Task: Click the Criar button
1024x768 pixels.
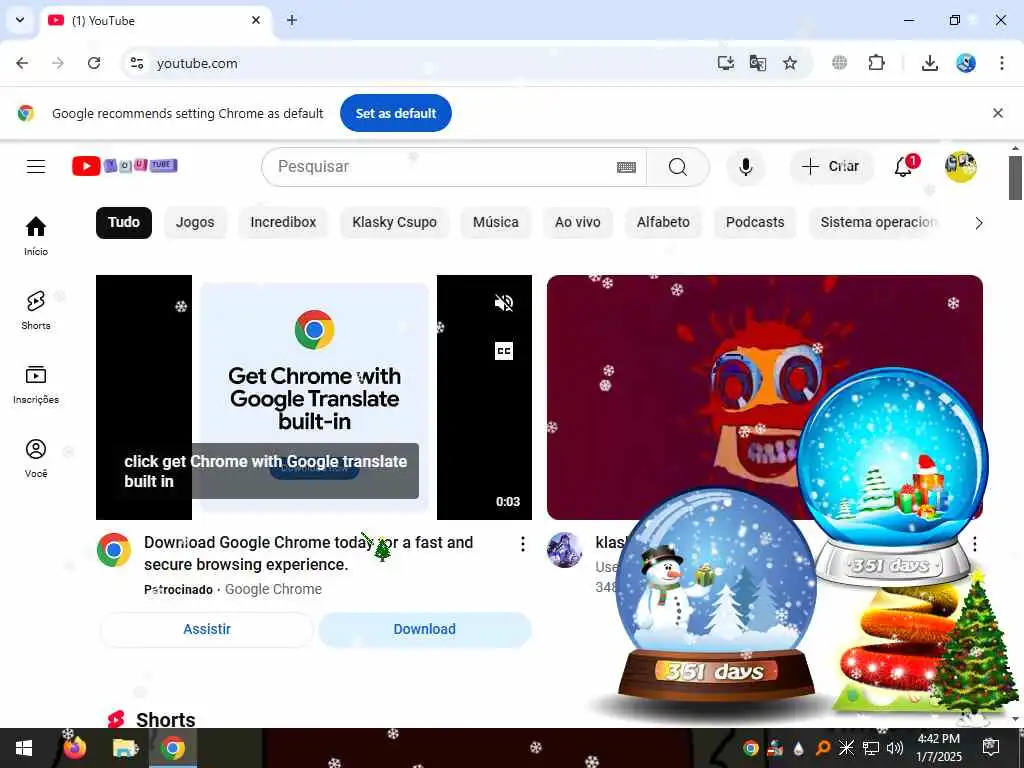Action: coord(831,167)
